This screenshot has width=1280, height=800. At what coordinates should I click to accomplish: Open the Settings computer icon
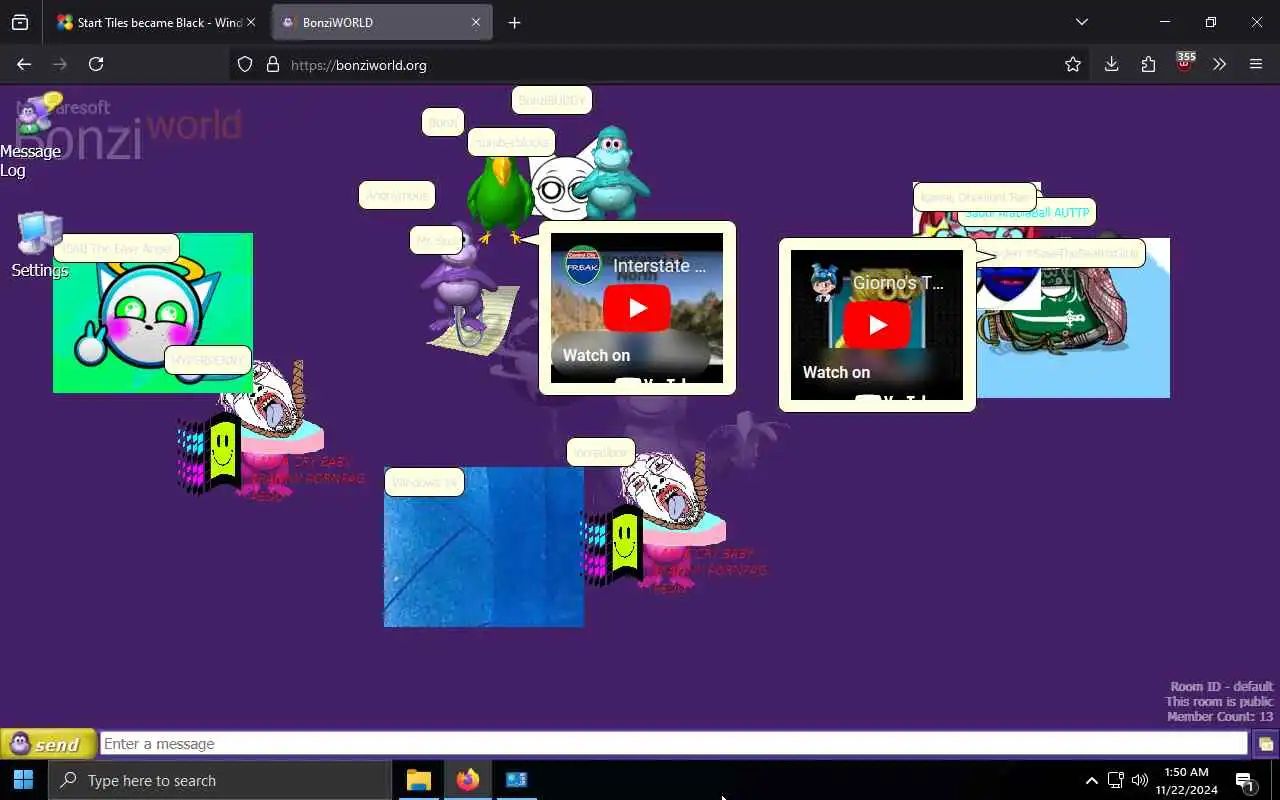pos(39,245)
